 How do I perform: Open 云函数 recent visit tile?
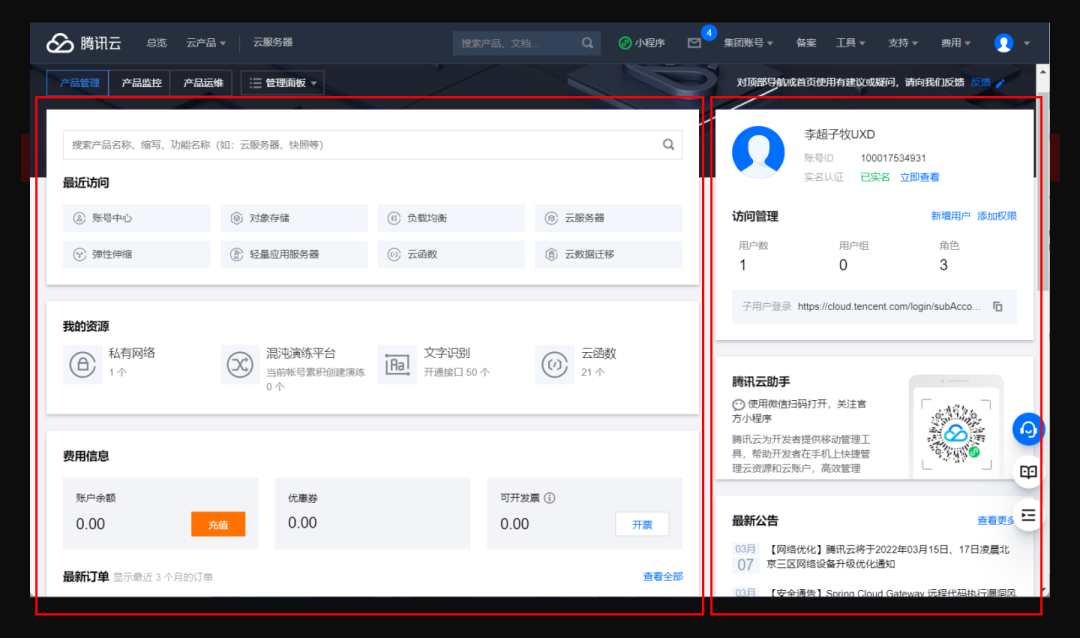[x=451, y=254]
